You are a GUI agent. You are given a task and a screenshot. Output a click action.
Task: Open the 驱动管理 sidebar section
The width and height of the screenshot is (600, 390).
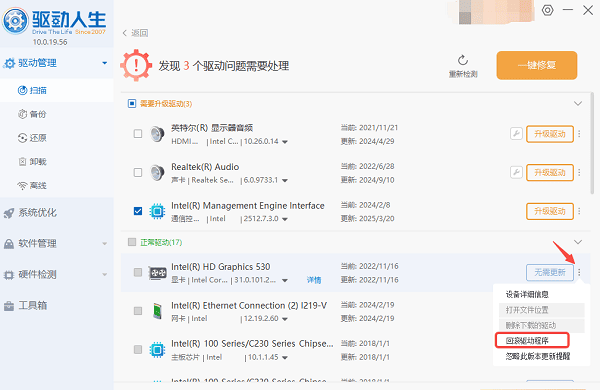57,63
